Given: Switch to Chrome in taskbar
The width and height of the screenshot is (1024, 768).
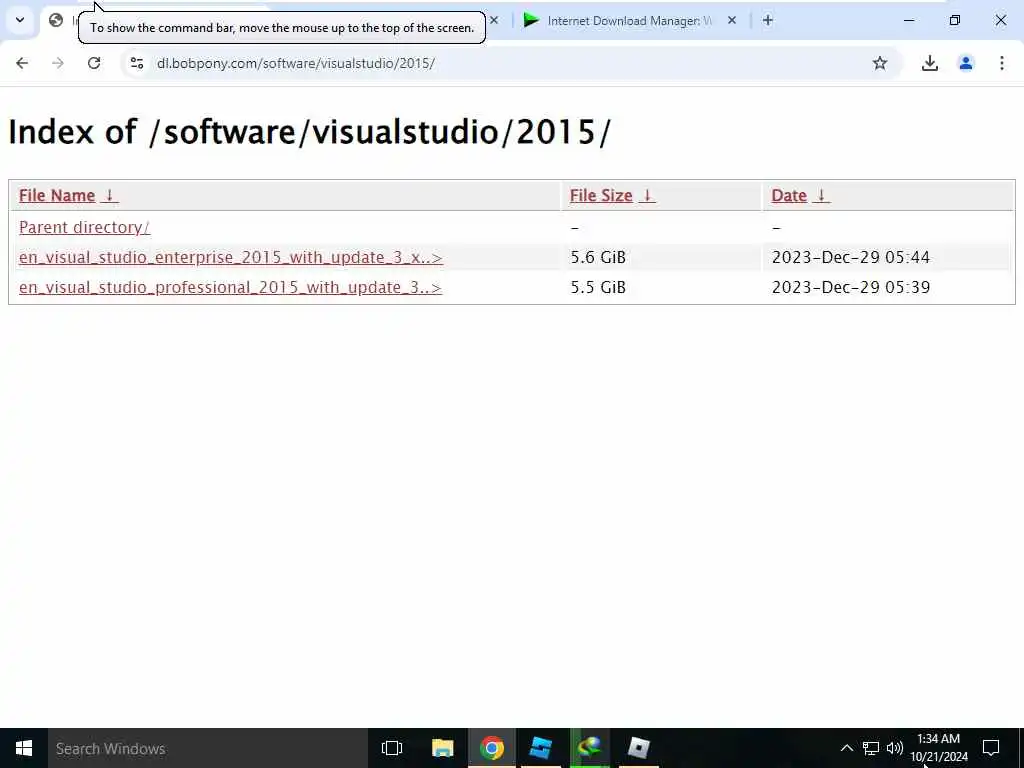Looking at the screenshot, I should (492, 748).
